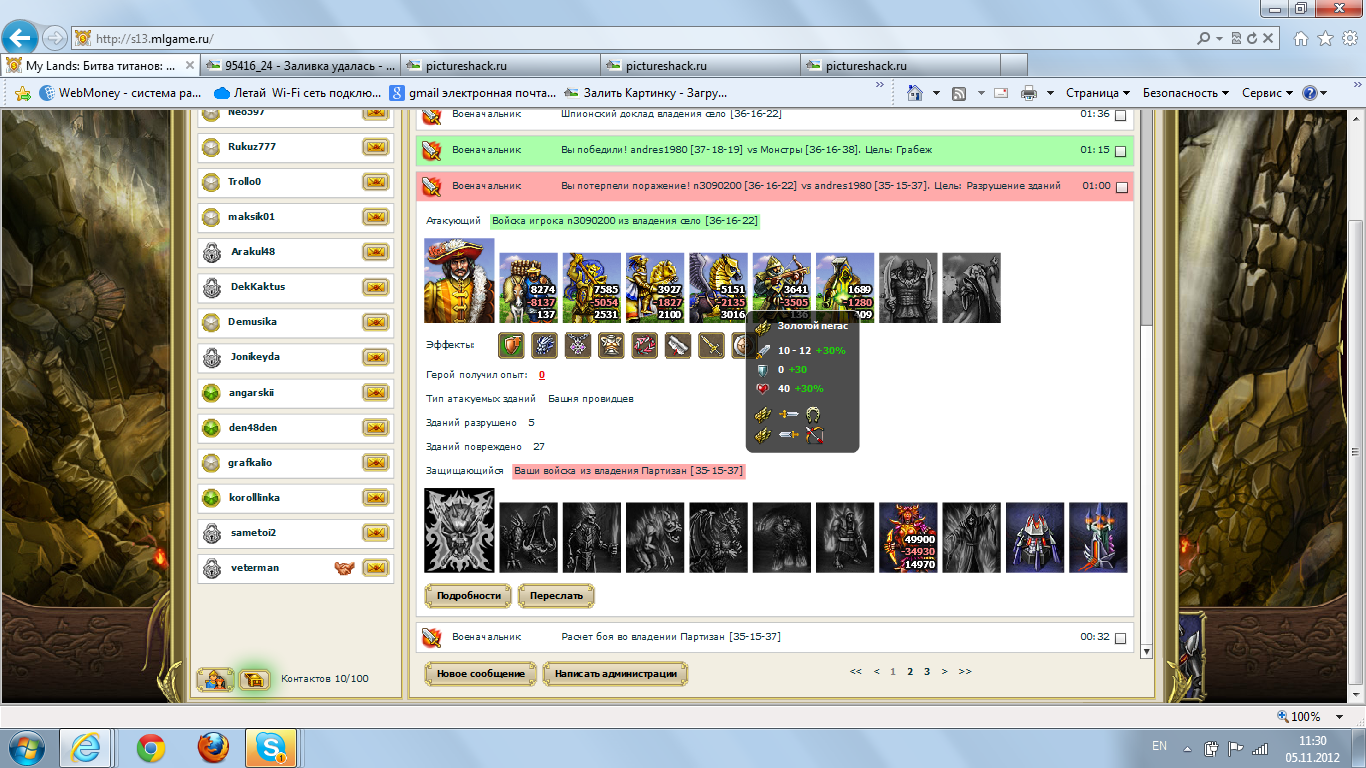Open the IE favorites star icon
The height and width of the screenshot is (768, 1366).
click(x=1325, y=38)
